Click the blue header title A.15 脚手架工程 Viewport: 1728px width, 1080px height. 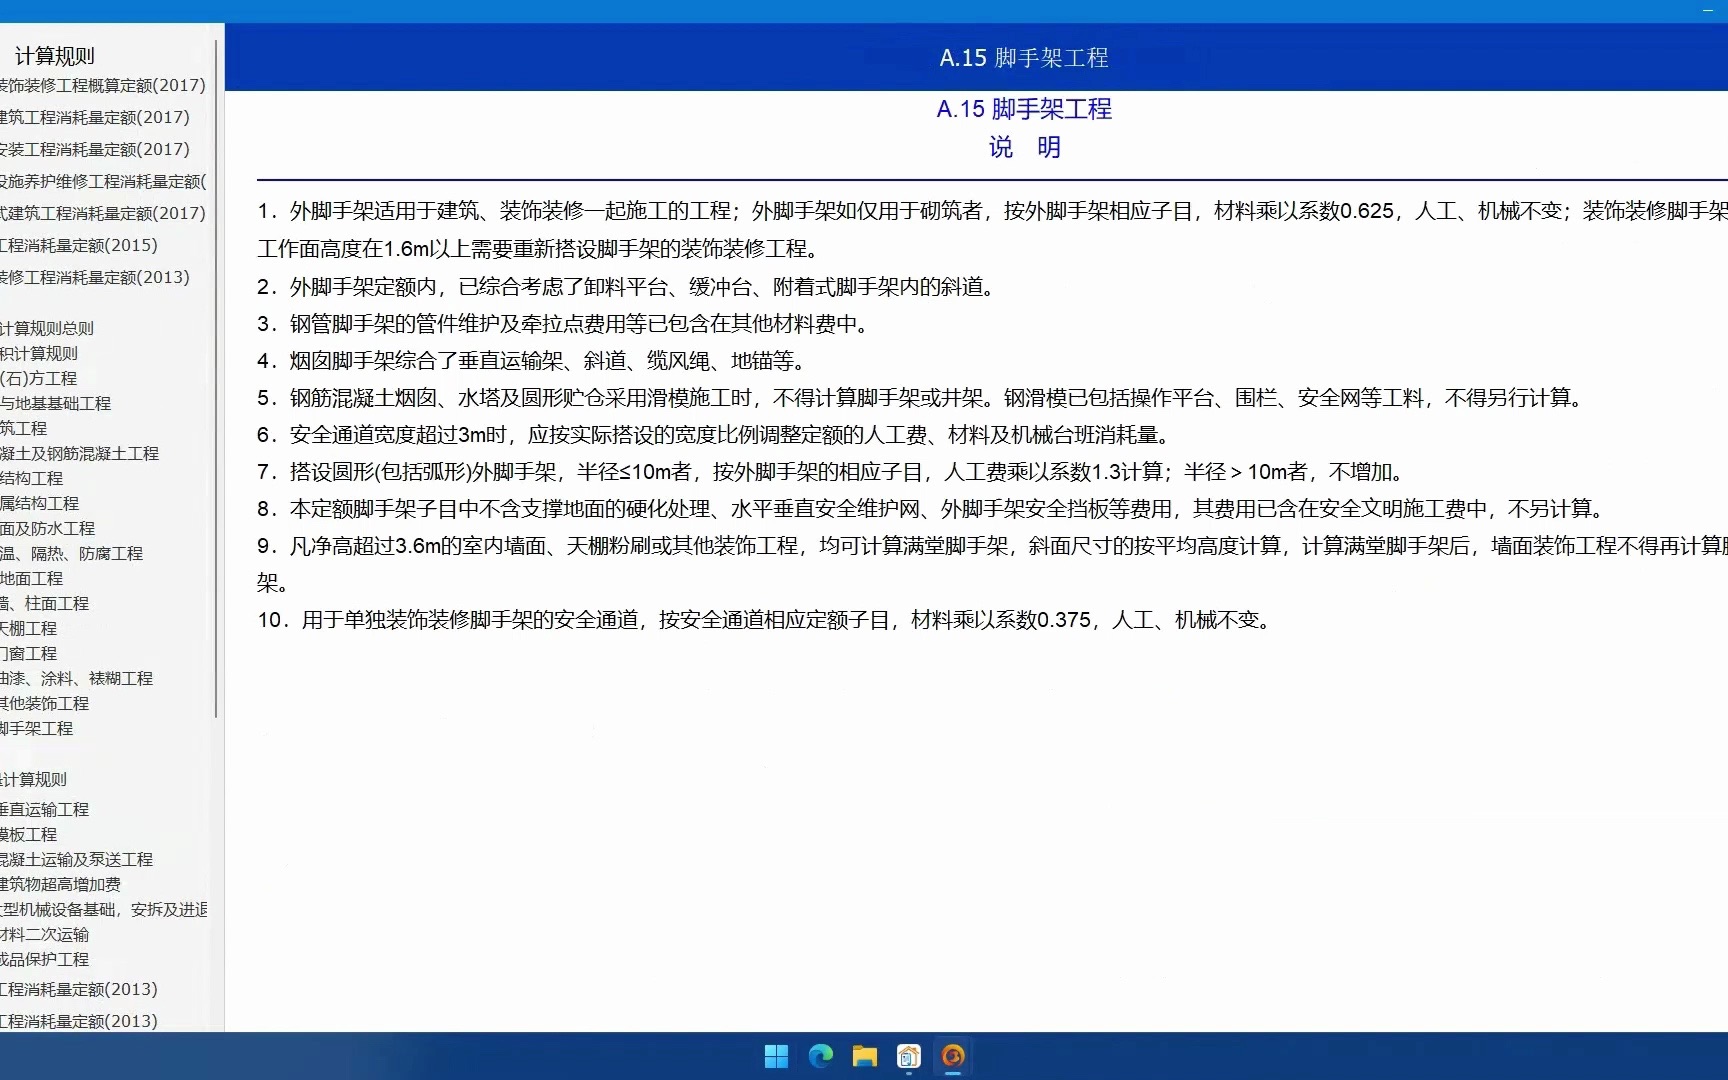(x=1024, y=58)
